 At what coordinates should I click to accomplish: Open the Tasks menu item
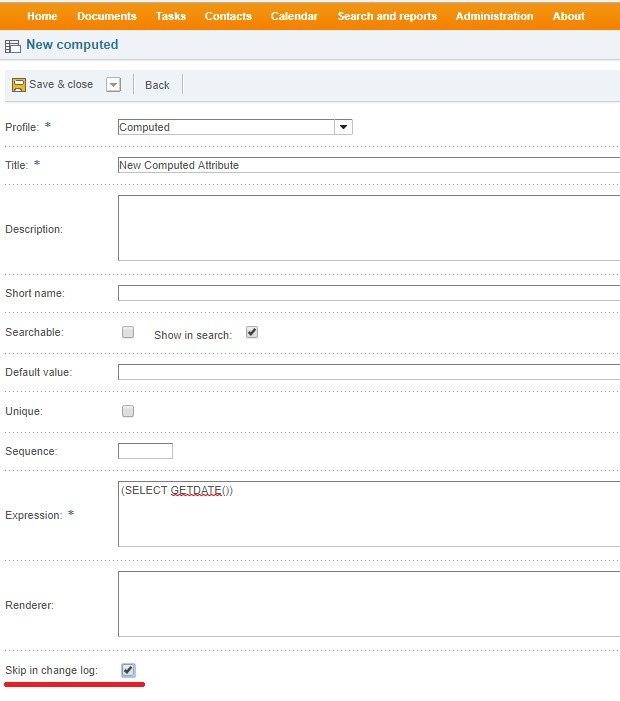(x=170, y=16)
